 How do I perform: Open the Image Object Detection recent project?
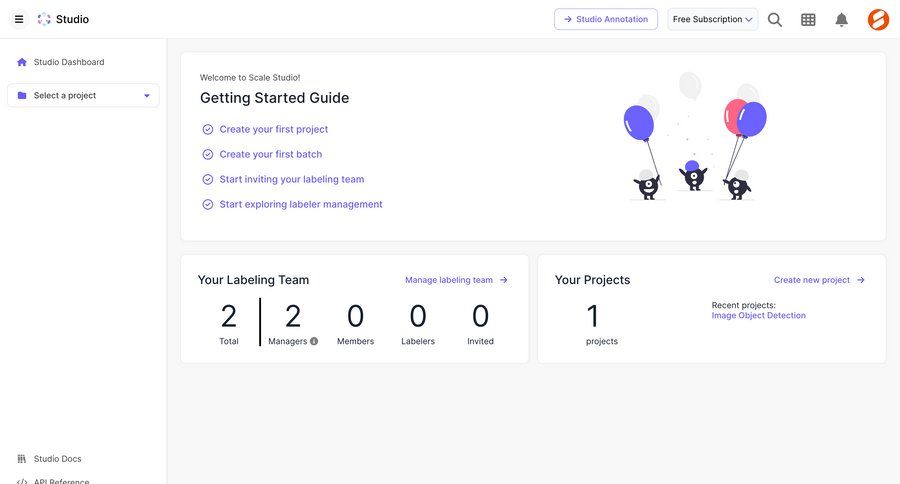758,315
